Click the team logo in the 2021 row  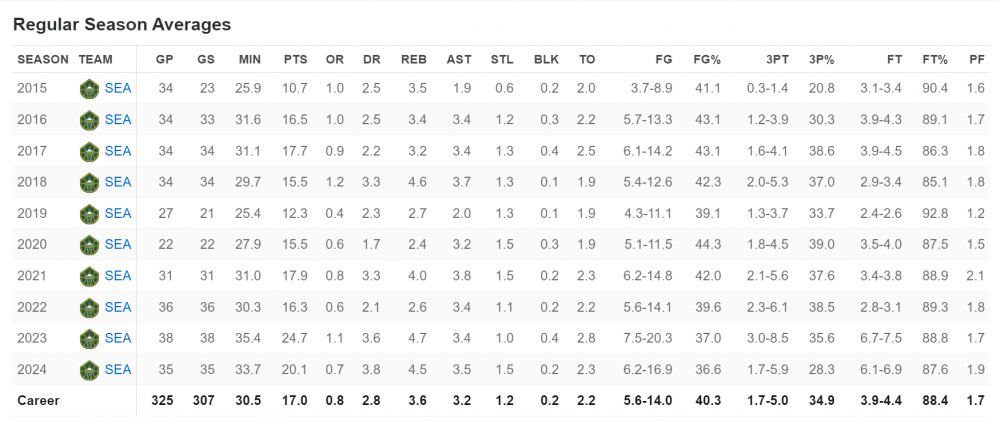click(89, 275)
